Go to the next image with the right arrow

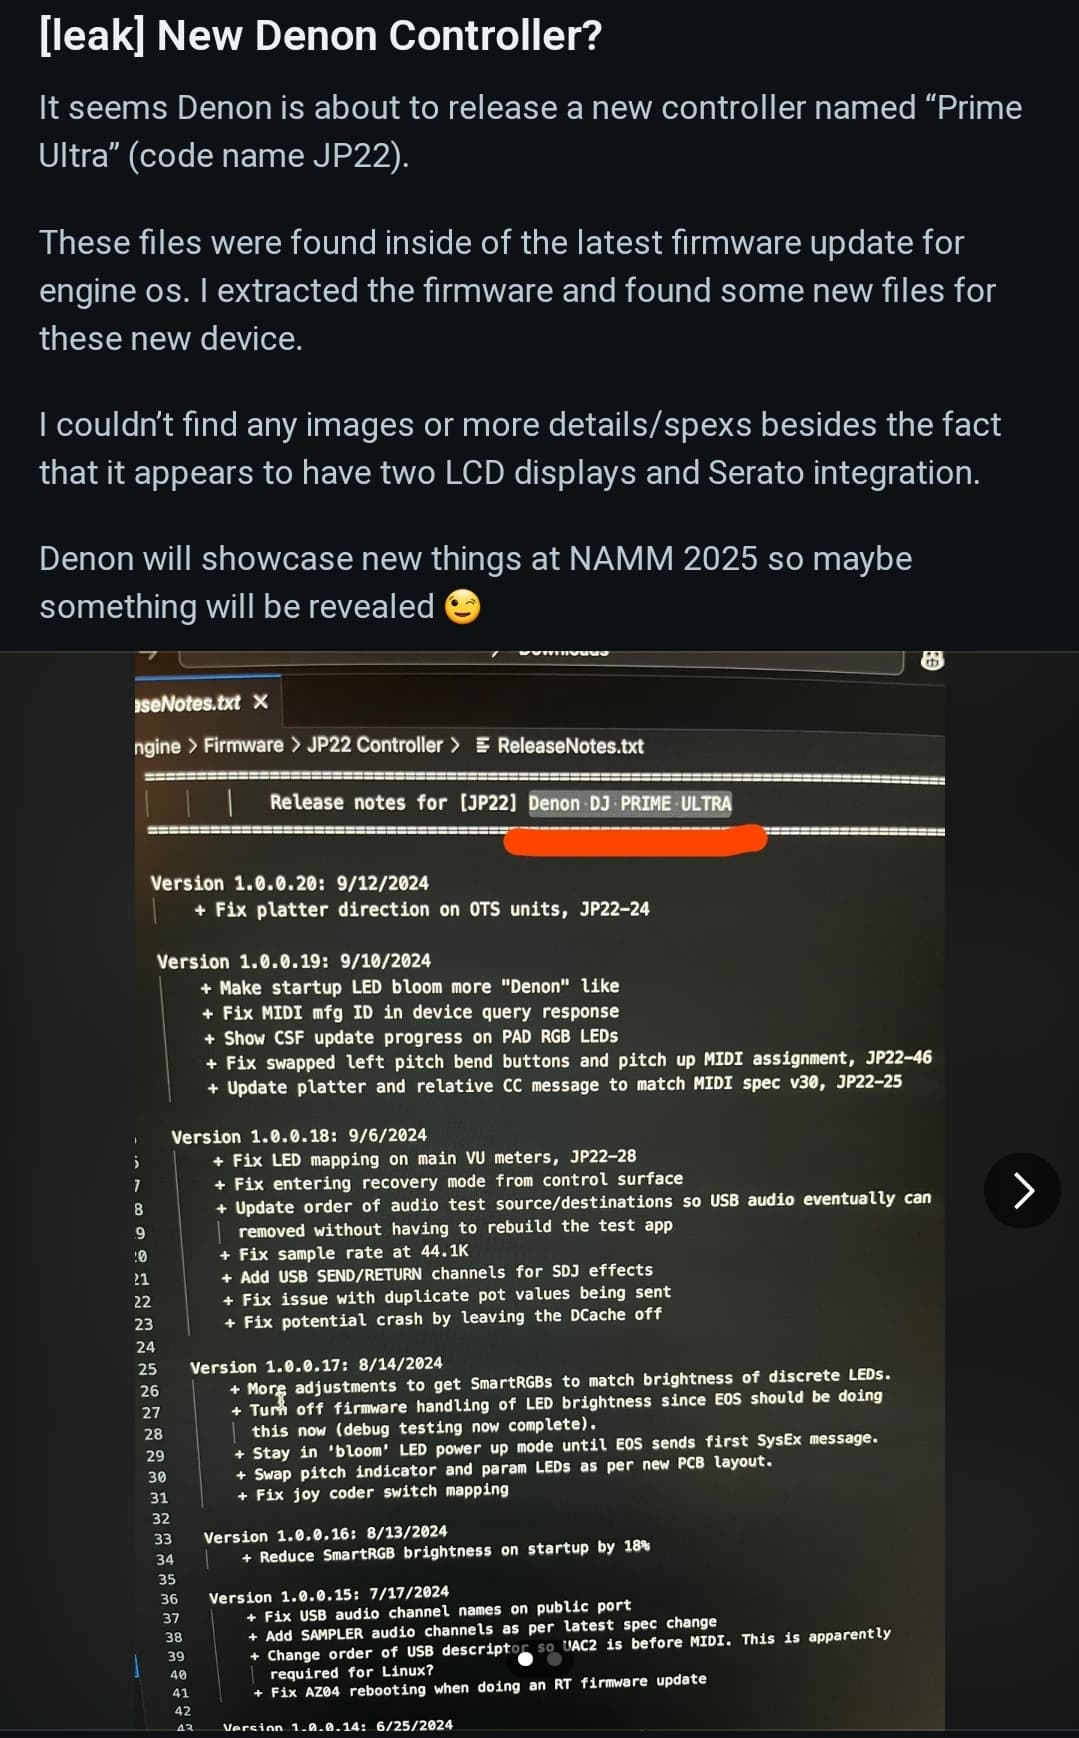point(1022,1190)
